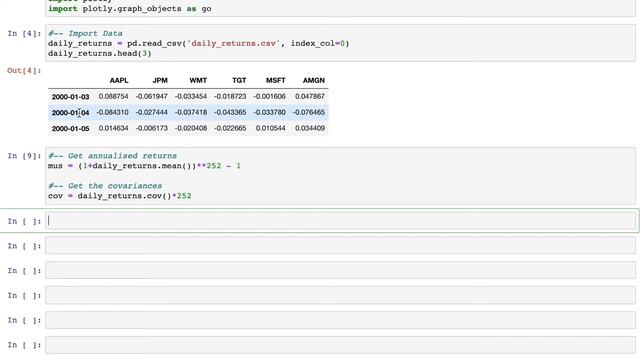640x360 pixels.
Task: Select the WMT column header
Action: point(198,80)
